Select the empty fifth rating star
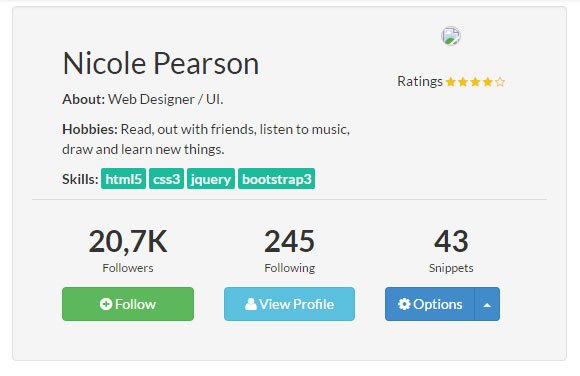Image resolution: width=580 pixels, height=376 pixels. click(500, 81)
